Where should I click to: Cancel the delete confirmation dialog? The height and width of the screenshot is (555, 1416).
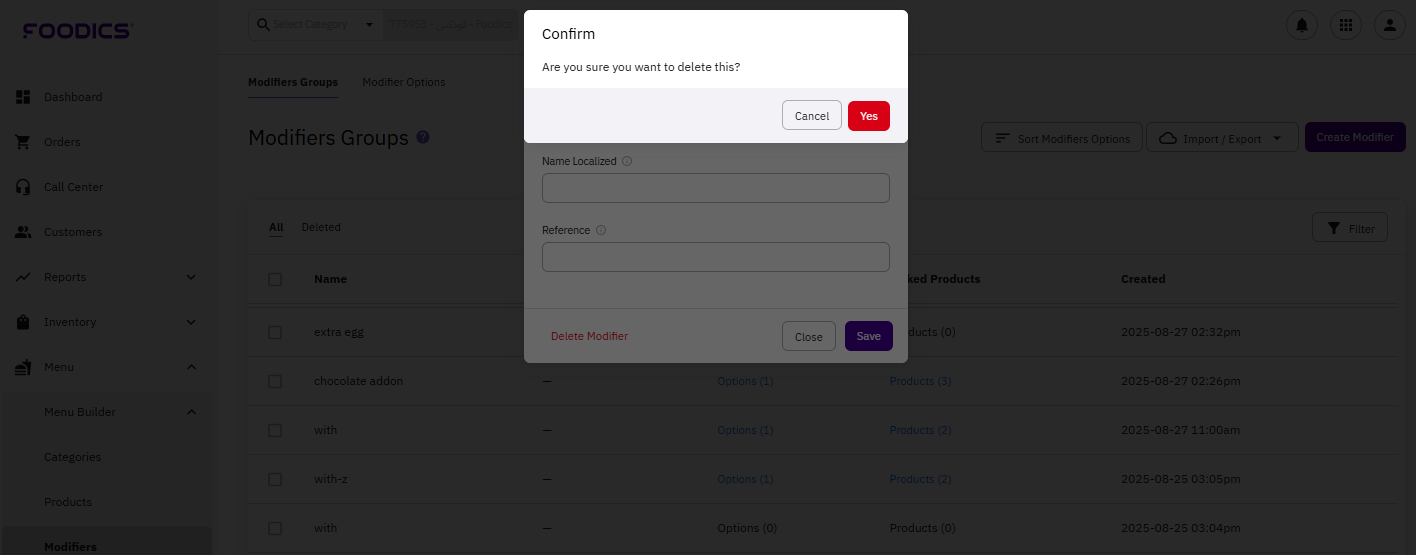click(811, 116)
